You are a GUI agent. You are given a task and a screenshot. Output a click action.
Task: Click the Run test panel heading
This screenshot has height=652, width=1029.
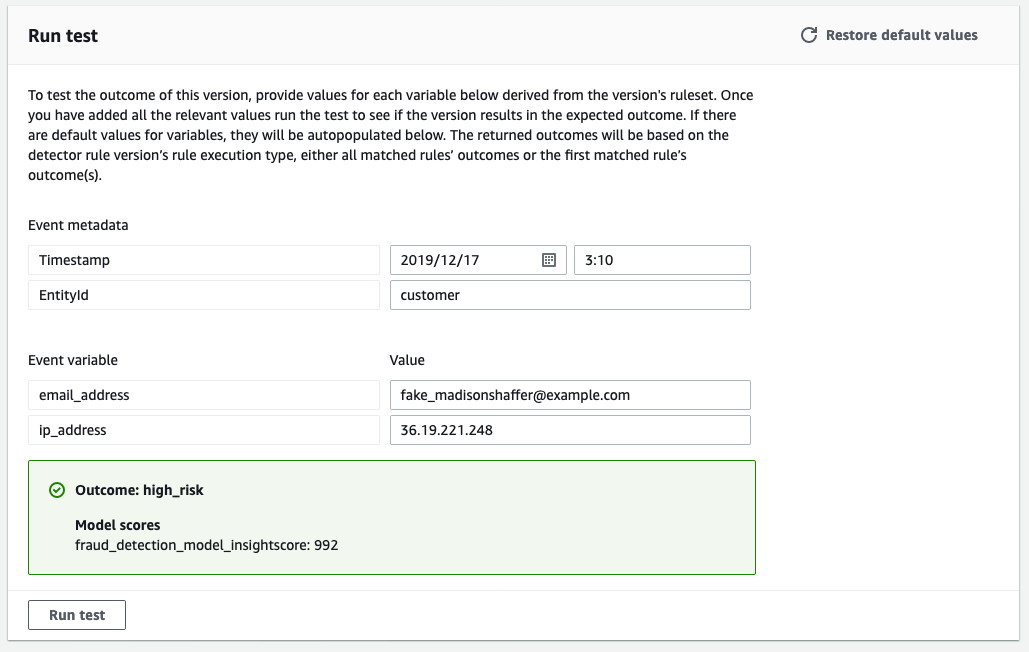(63, 36)
